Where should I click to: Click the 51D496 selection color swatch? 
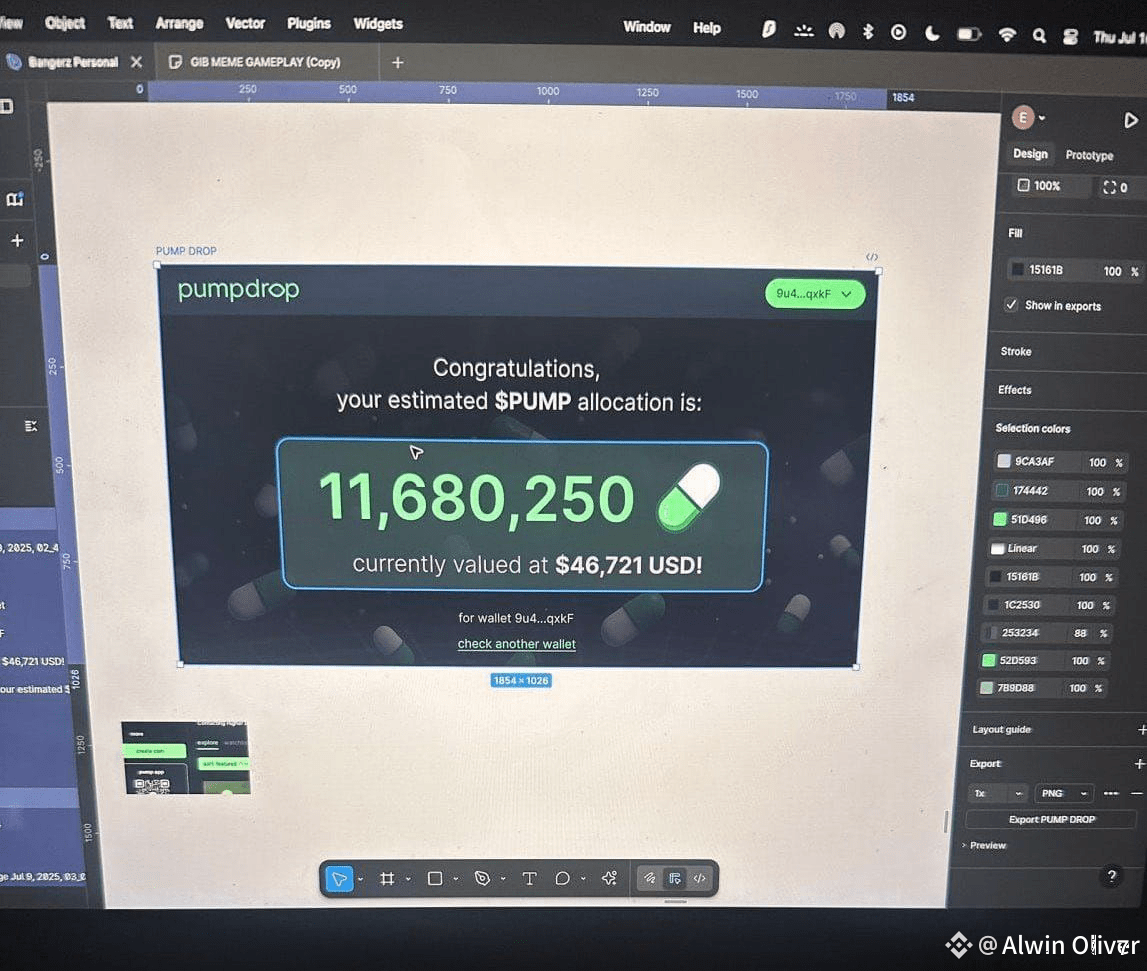coord(1000,520)
